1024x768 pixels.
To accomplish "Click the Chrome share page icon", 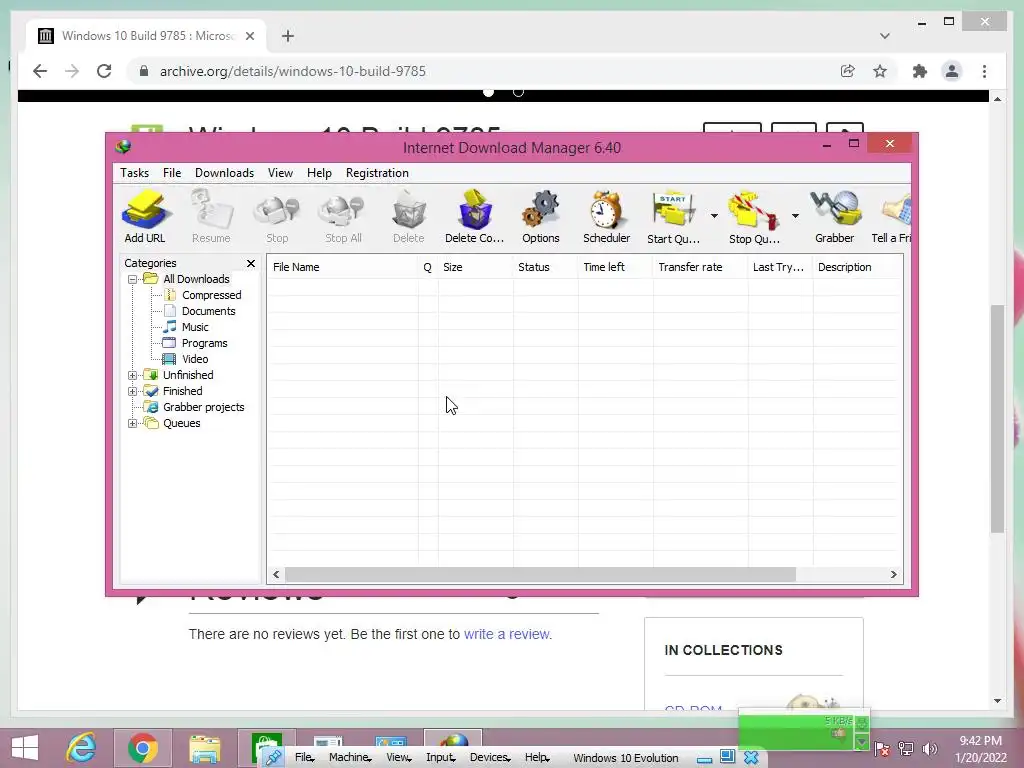I will [848, 71].
